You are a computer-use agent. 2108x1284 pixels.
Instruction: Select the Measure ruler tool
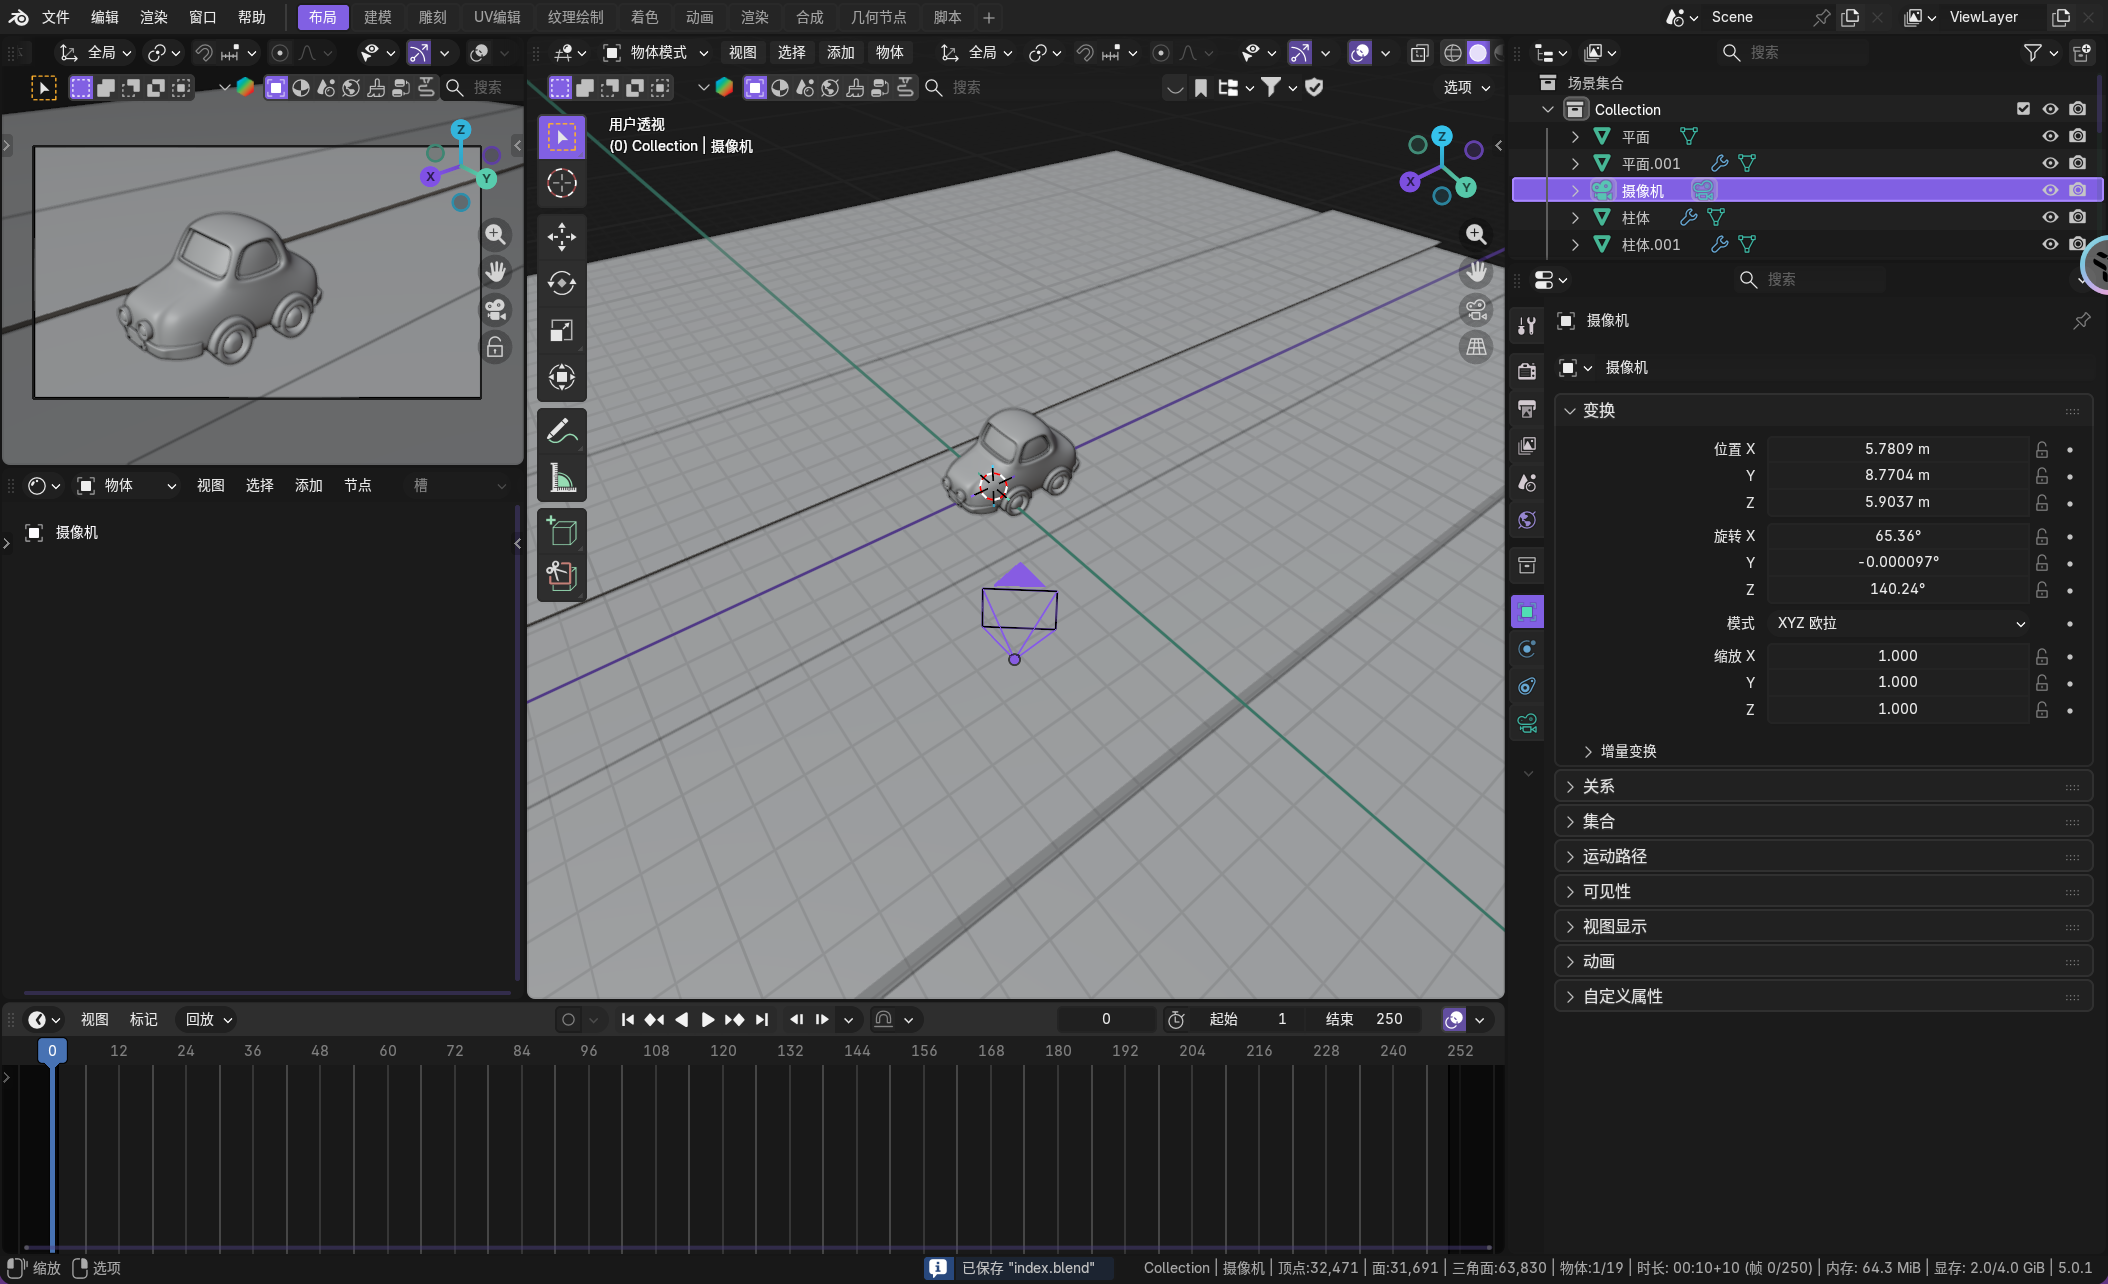pos(561,479)
